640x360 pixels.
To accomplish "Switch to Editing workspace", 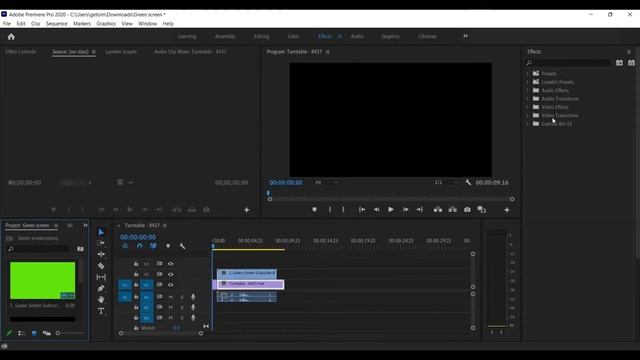I will (x=261, y=36).
